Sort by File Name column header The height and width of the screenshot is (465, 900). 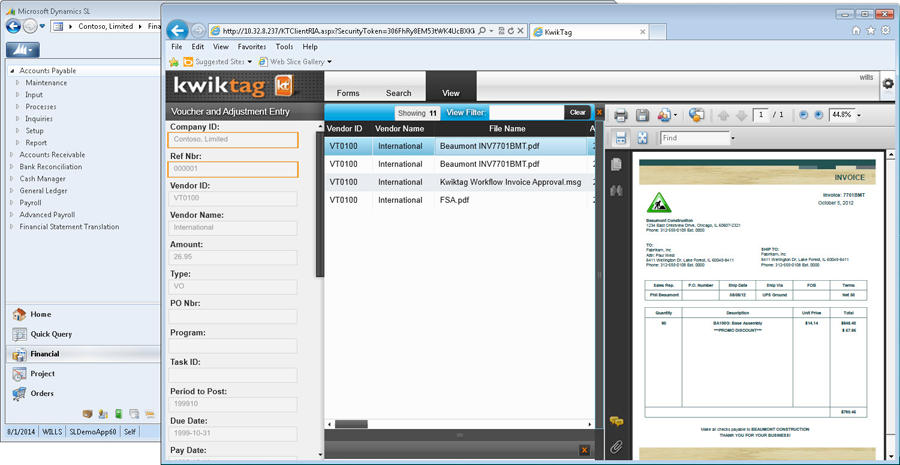pyautogui.click(x=507, y=129)
